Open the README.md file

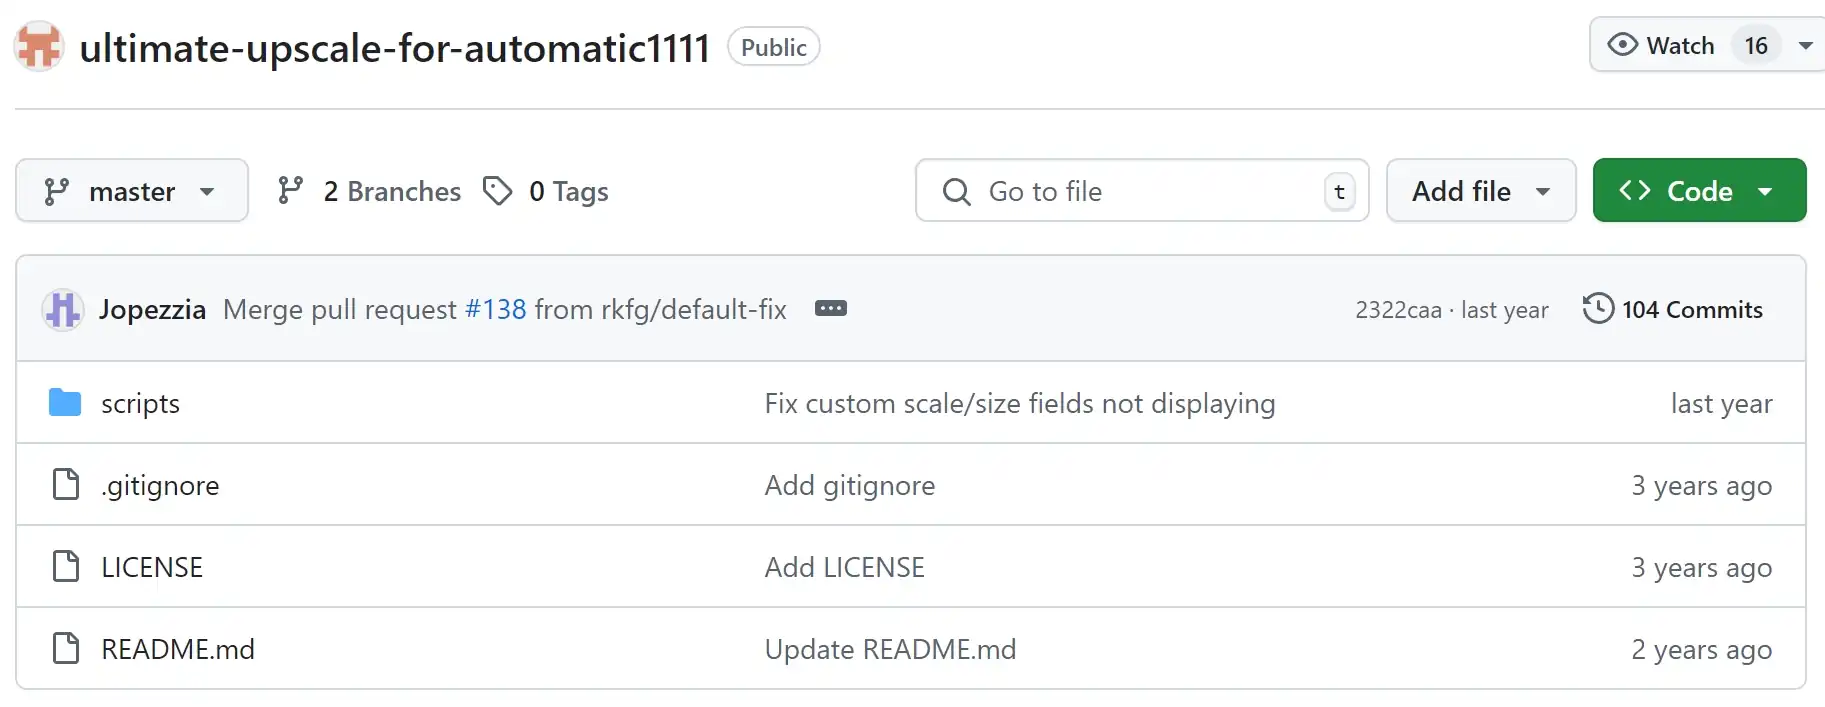coord(178,649)
